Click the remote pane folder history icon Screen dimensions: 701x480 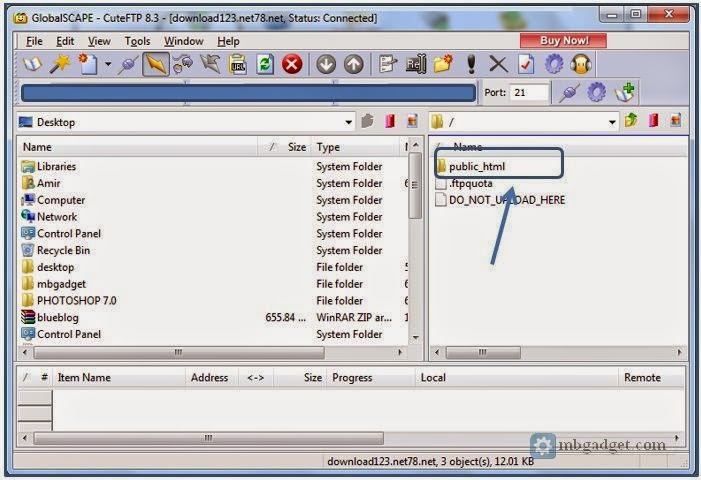676,121
